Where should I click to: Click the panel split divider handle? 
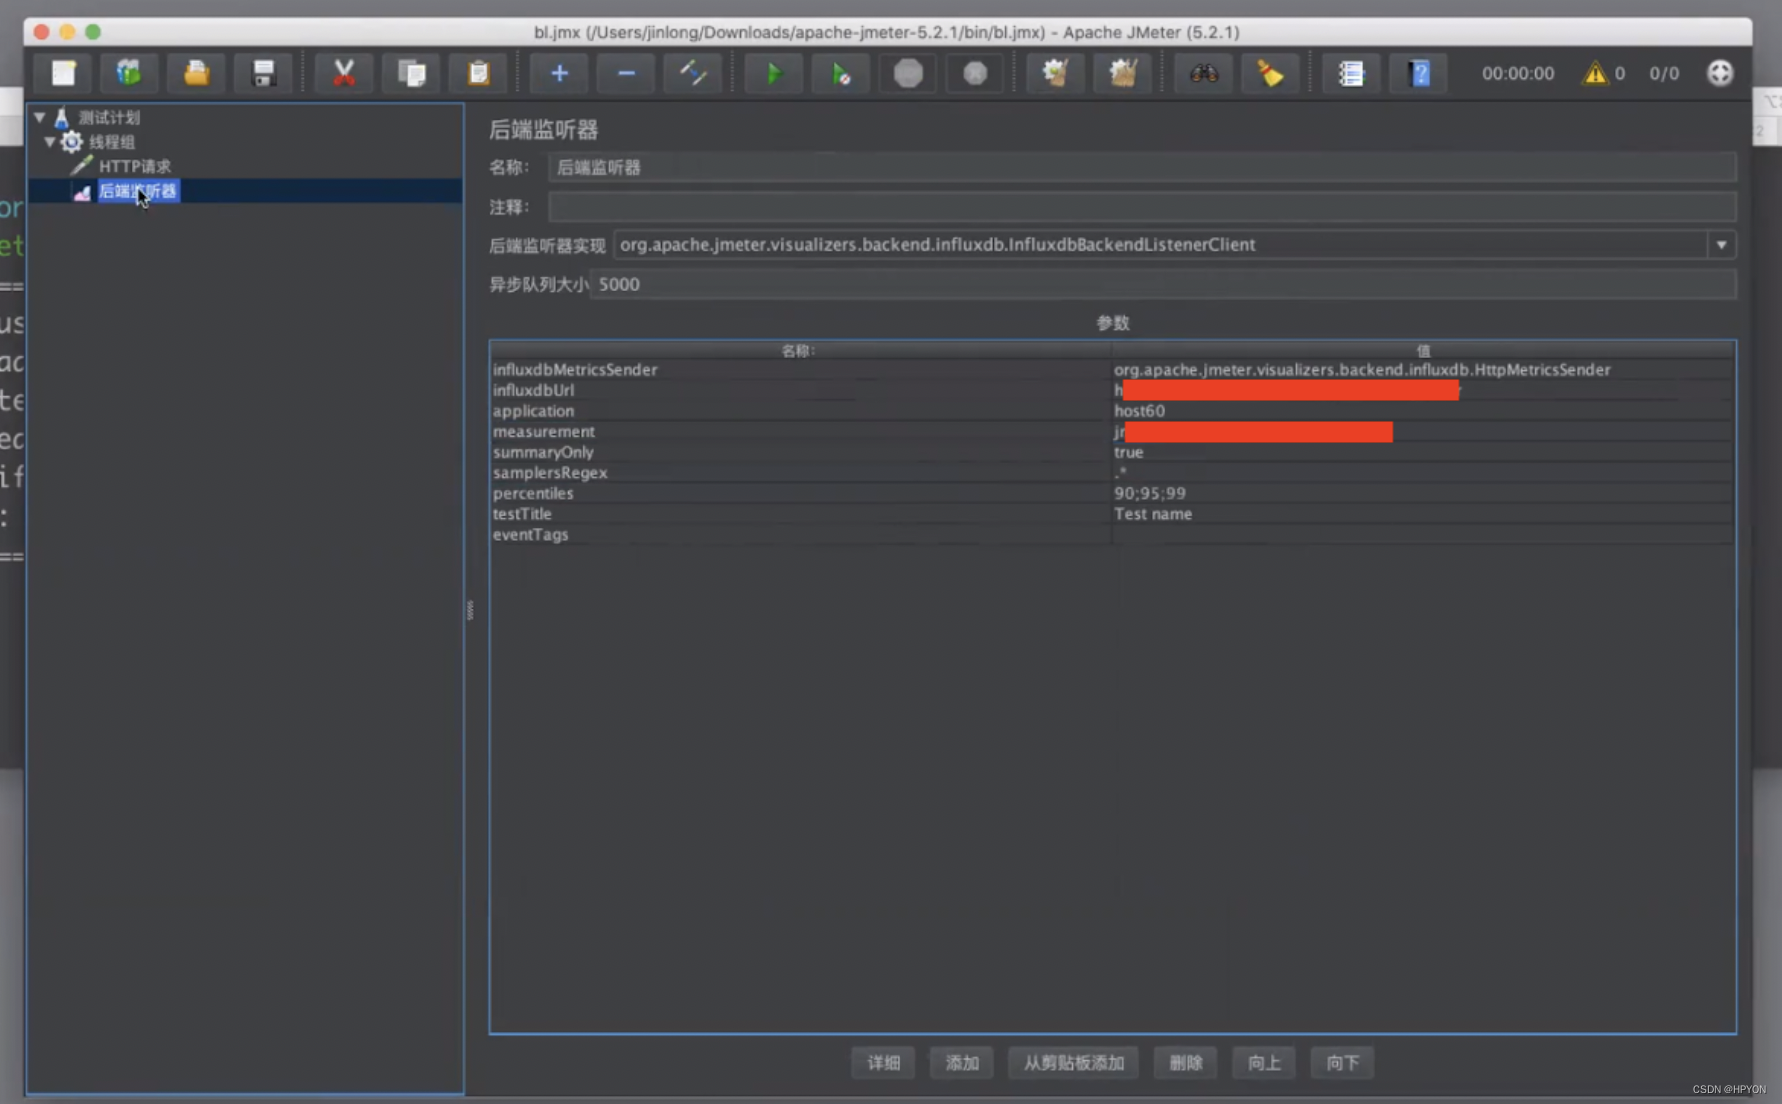click(470, 610)
